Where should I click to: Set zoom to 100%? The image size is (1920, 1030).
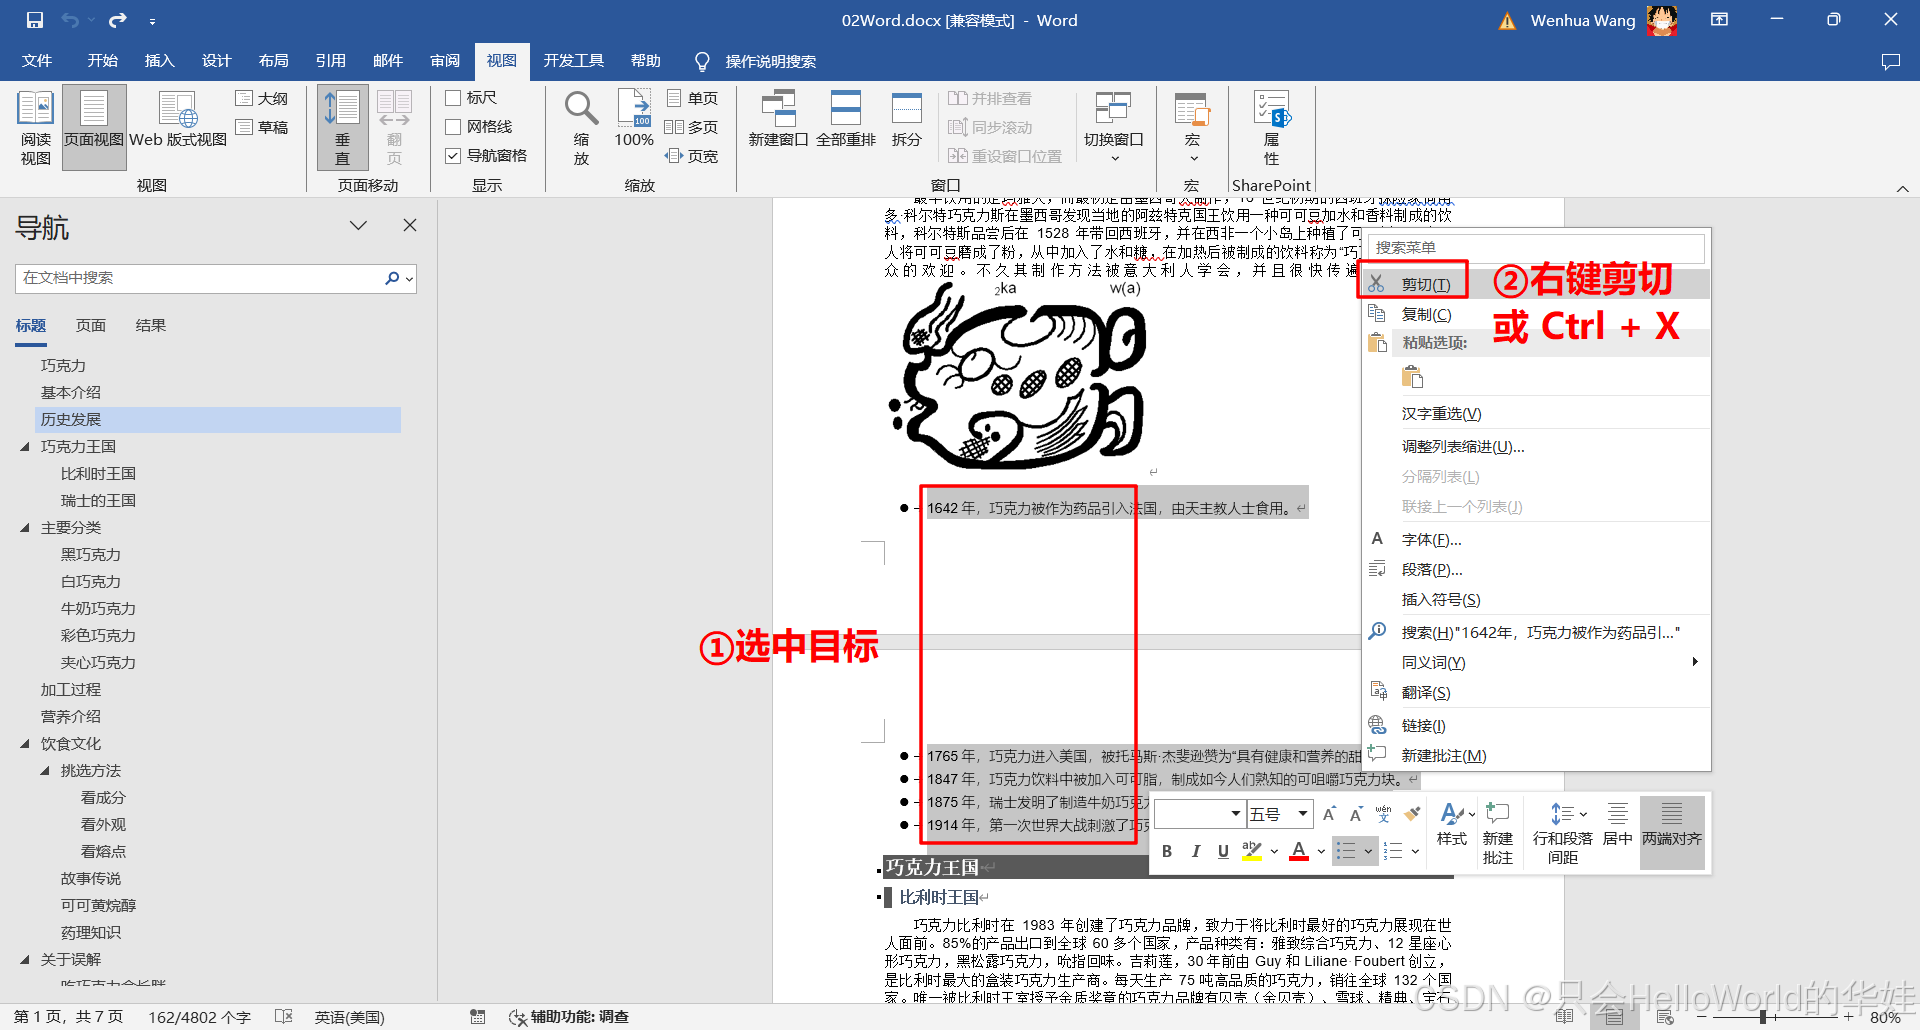tap(634, 120)
